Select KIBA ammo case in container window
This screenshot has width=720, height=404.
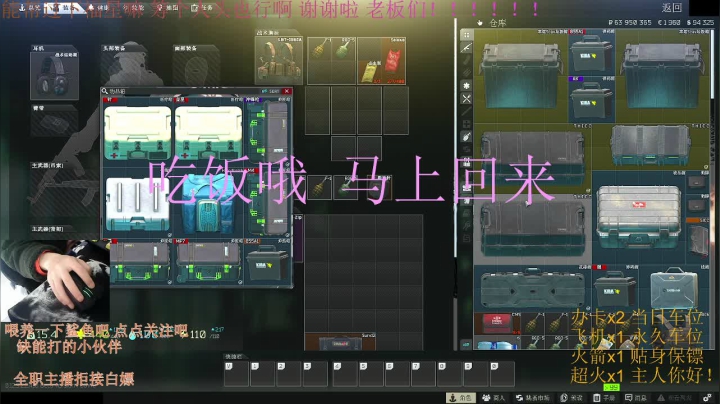pos(268,263)
